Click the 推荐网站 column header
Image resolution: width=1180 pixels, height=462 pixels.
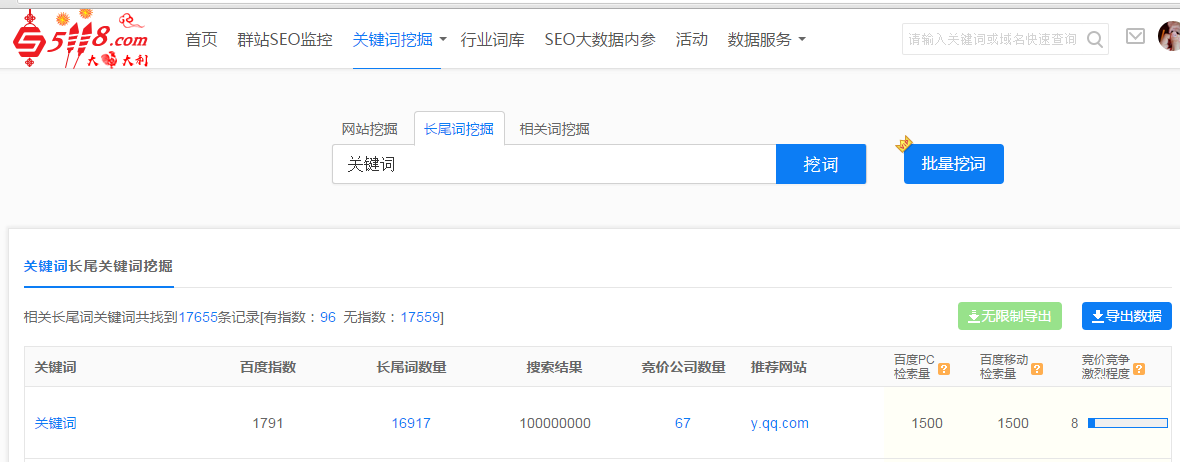point(779,368)
